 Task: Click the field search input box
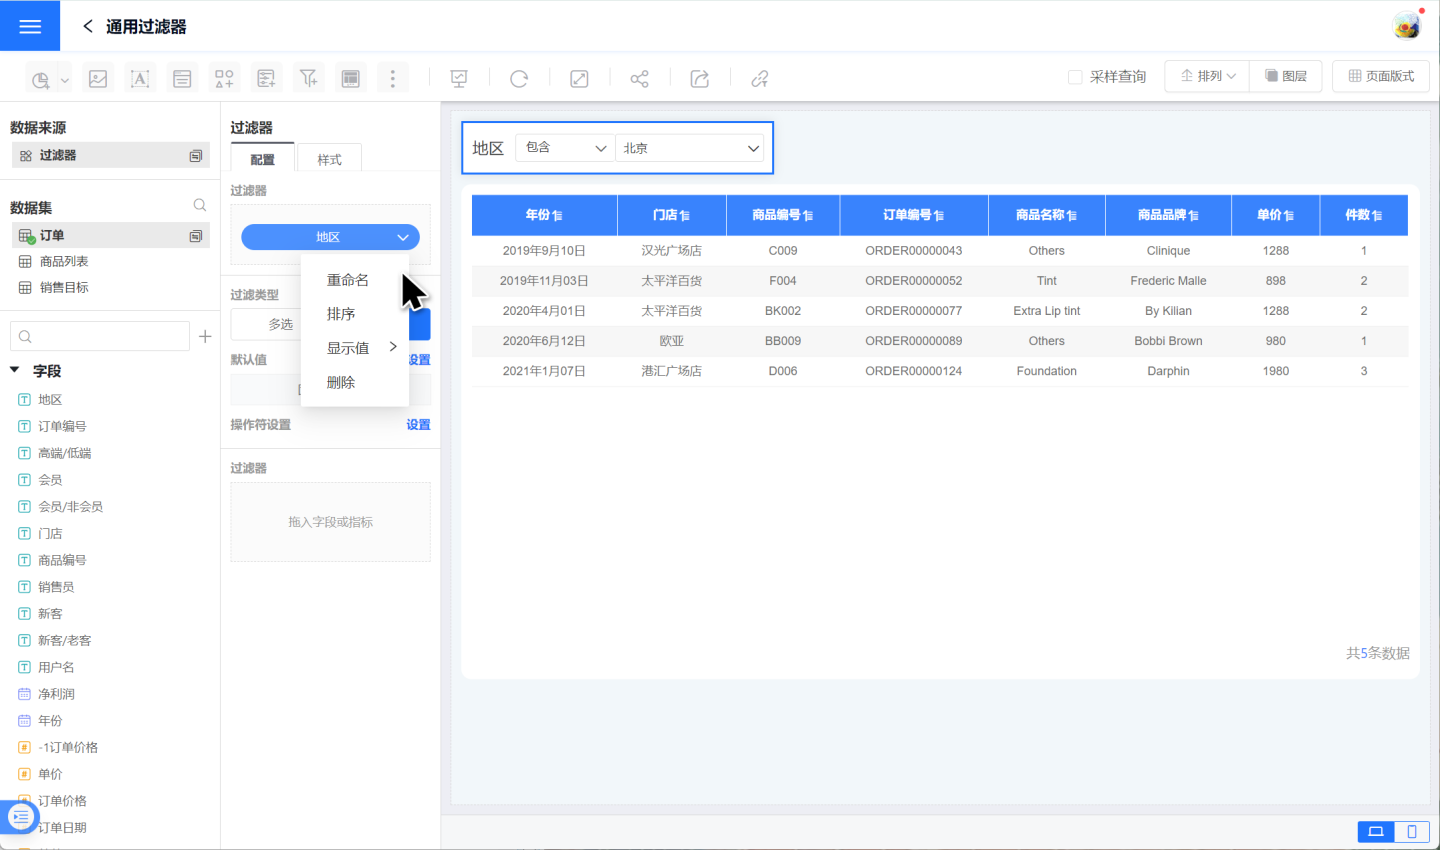[100, 337]
